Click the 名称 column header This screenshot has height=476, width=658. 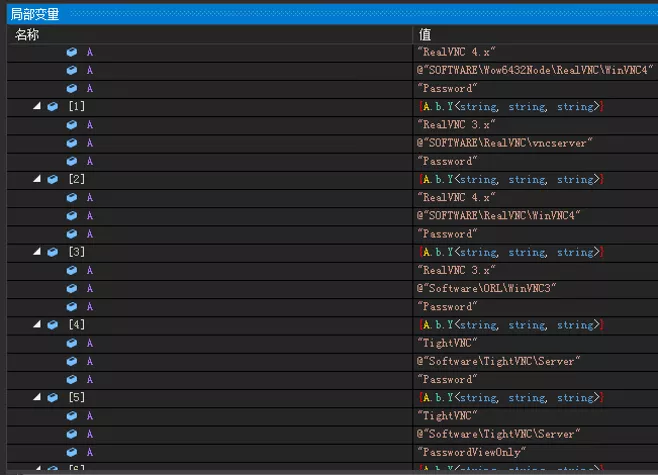[28, 35]
